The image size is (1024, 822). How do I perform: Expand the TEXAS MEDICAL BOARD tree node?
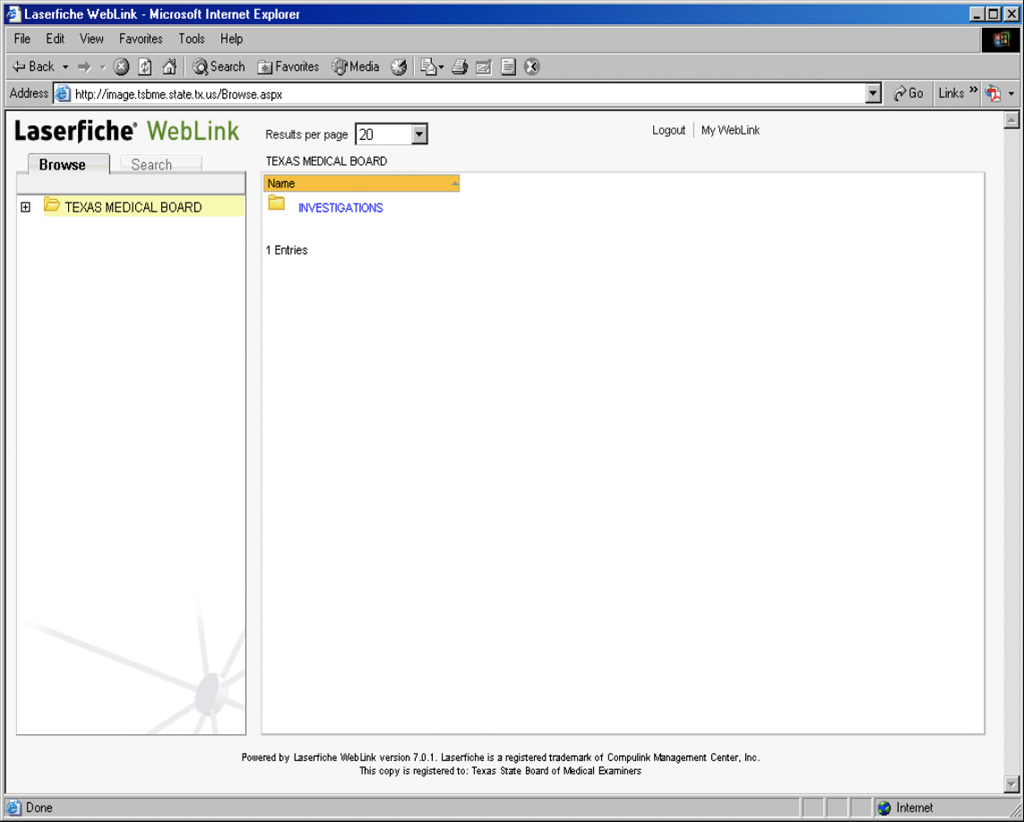point(26,207)
